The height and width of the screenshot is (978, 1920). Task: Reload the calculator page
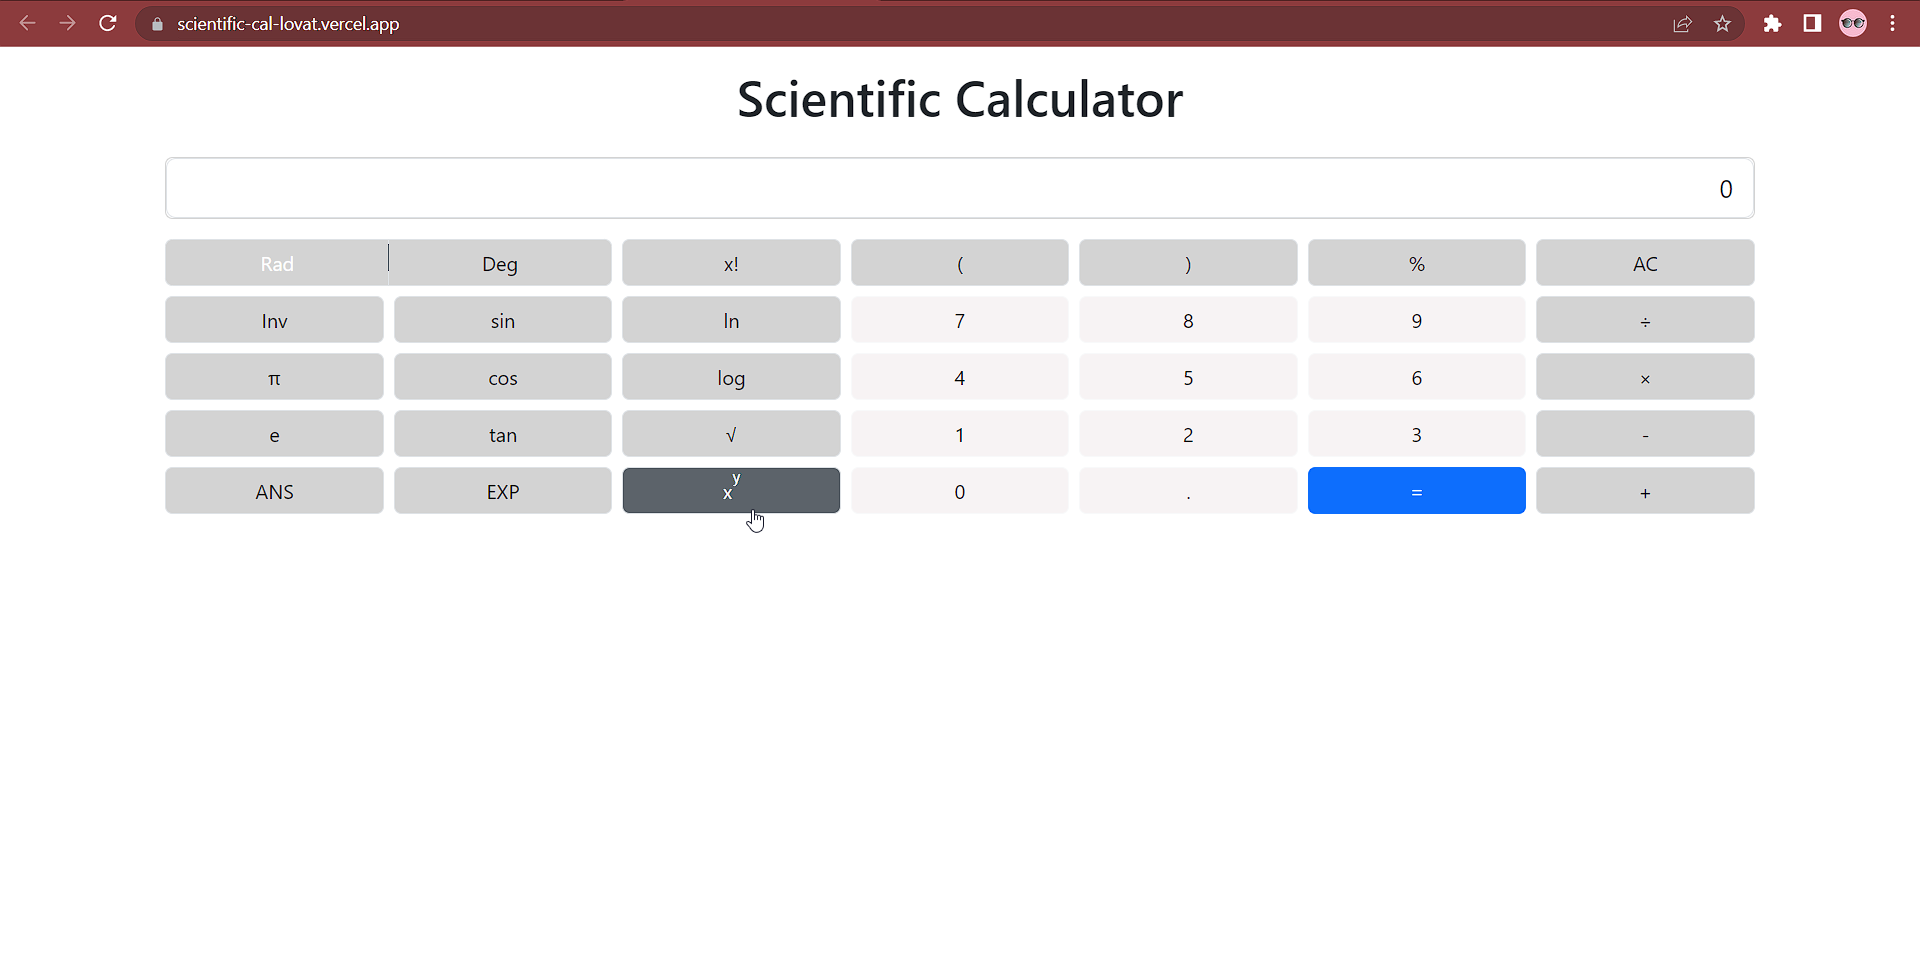[108, 23]
